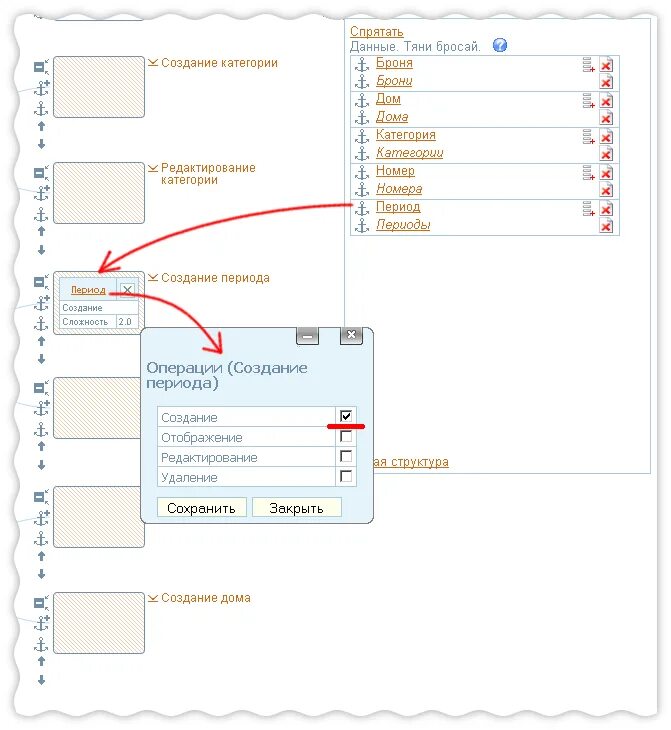Move the 'Создание периода' block down

pyautogui.click(x=41, y=359)
